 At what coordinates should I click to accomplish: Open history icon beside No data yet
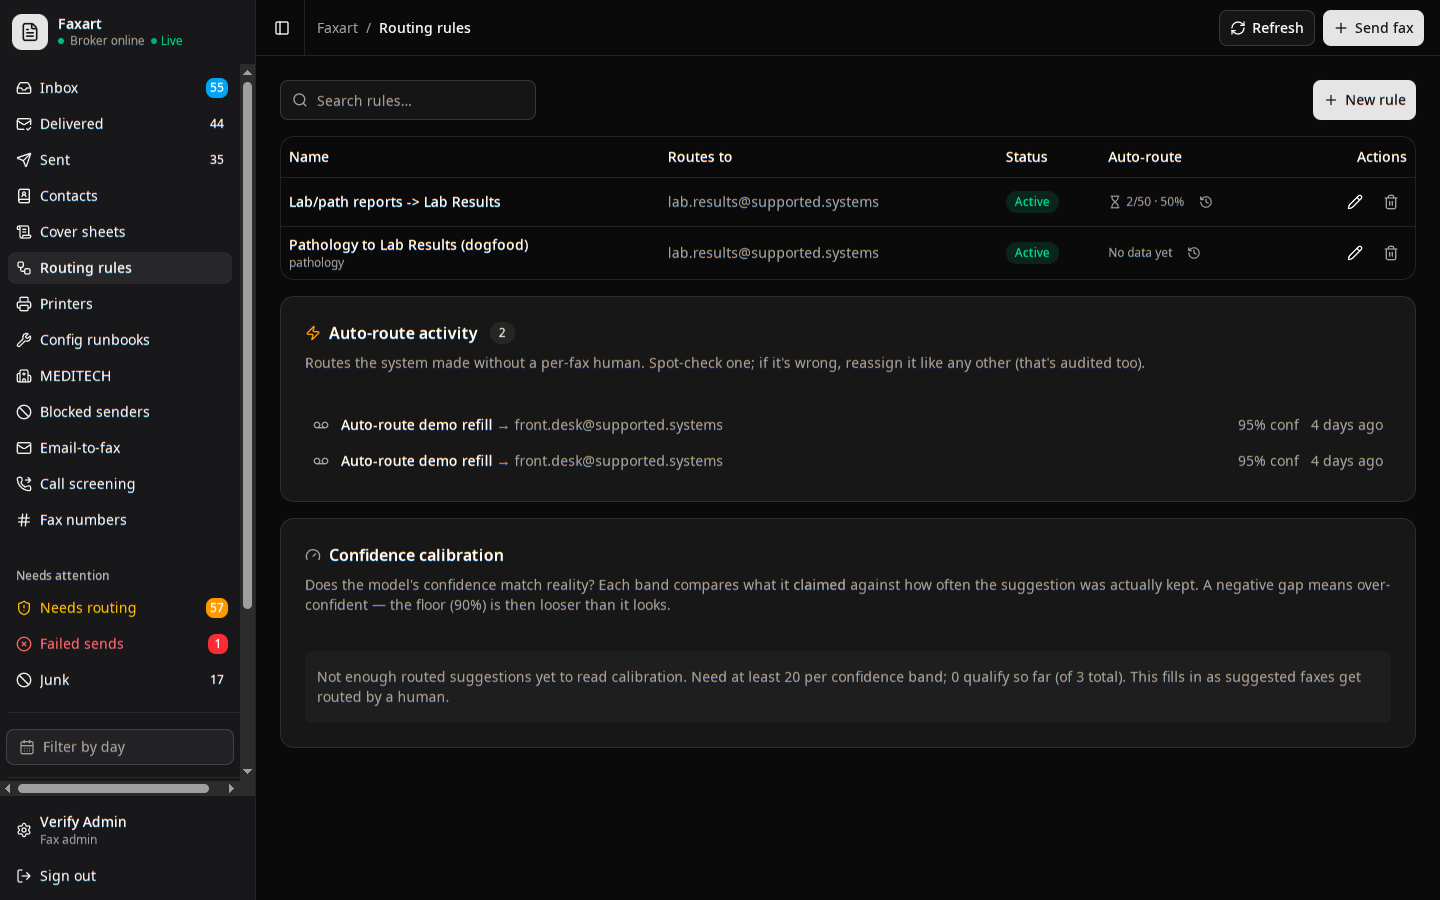point(1194,253)
